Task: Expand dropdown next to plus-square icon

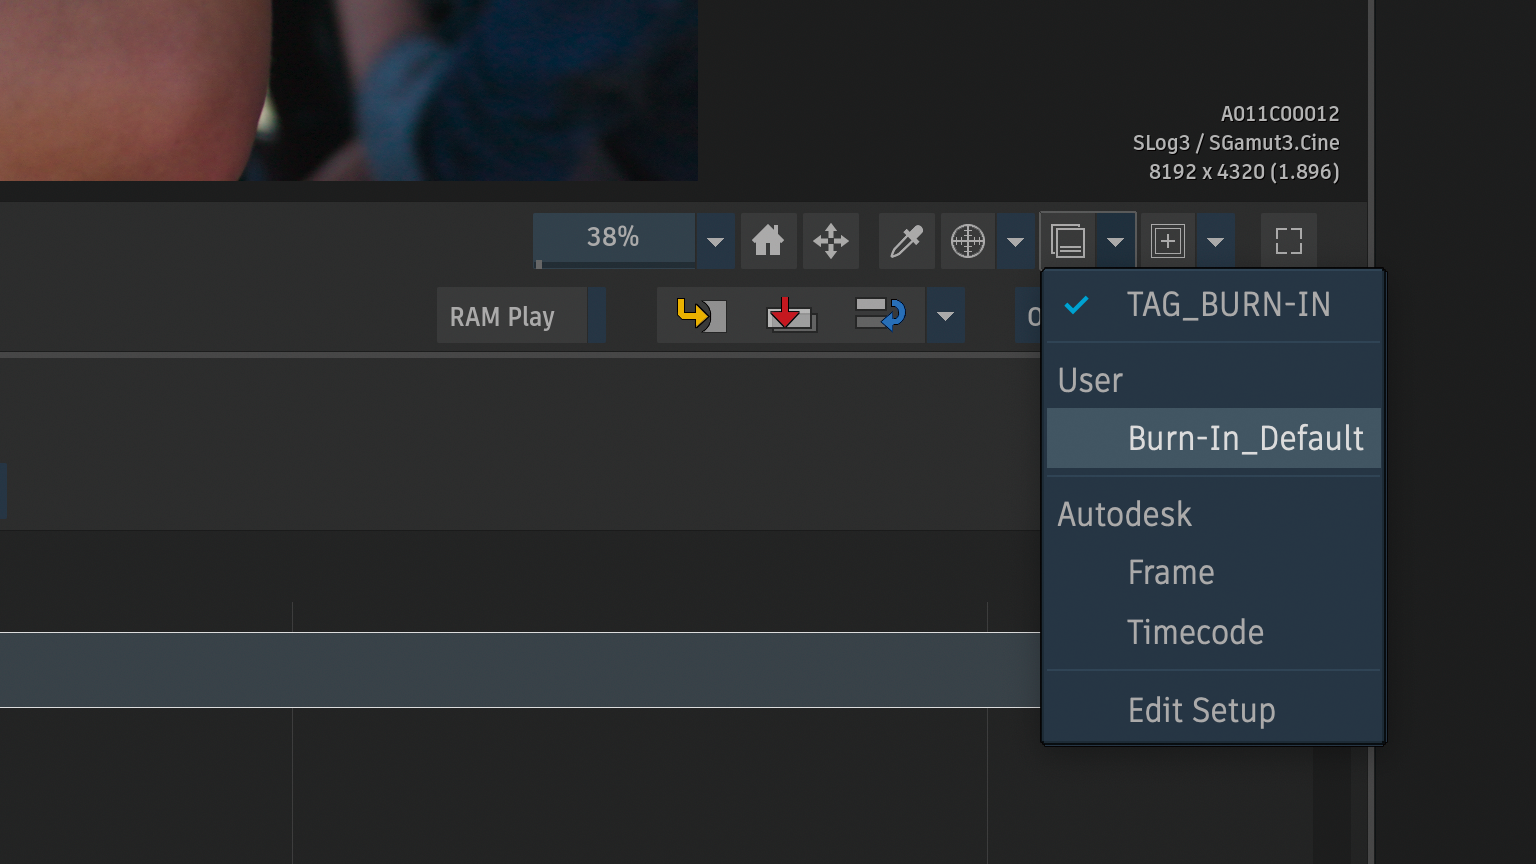Action: pyautogui.click(x=1215, y=242)
